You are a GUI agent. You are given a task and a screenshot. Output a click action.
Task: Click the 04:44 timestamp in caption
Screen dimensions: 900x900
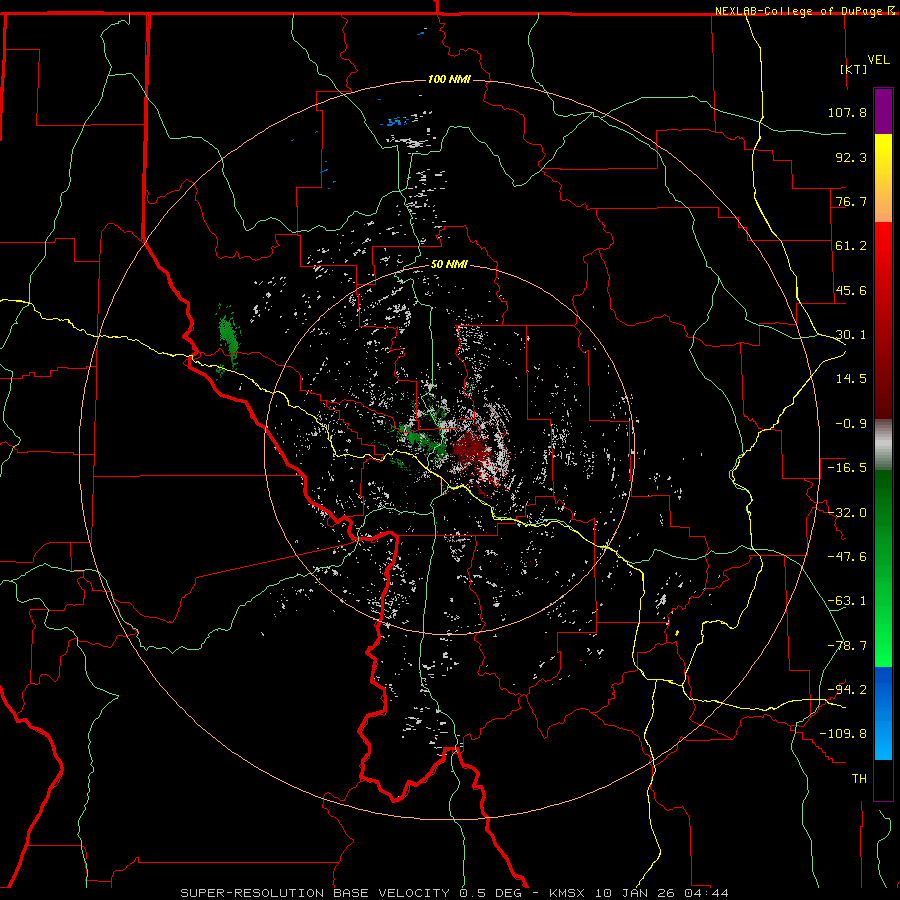click(706, 893)
